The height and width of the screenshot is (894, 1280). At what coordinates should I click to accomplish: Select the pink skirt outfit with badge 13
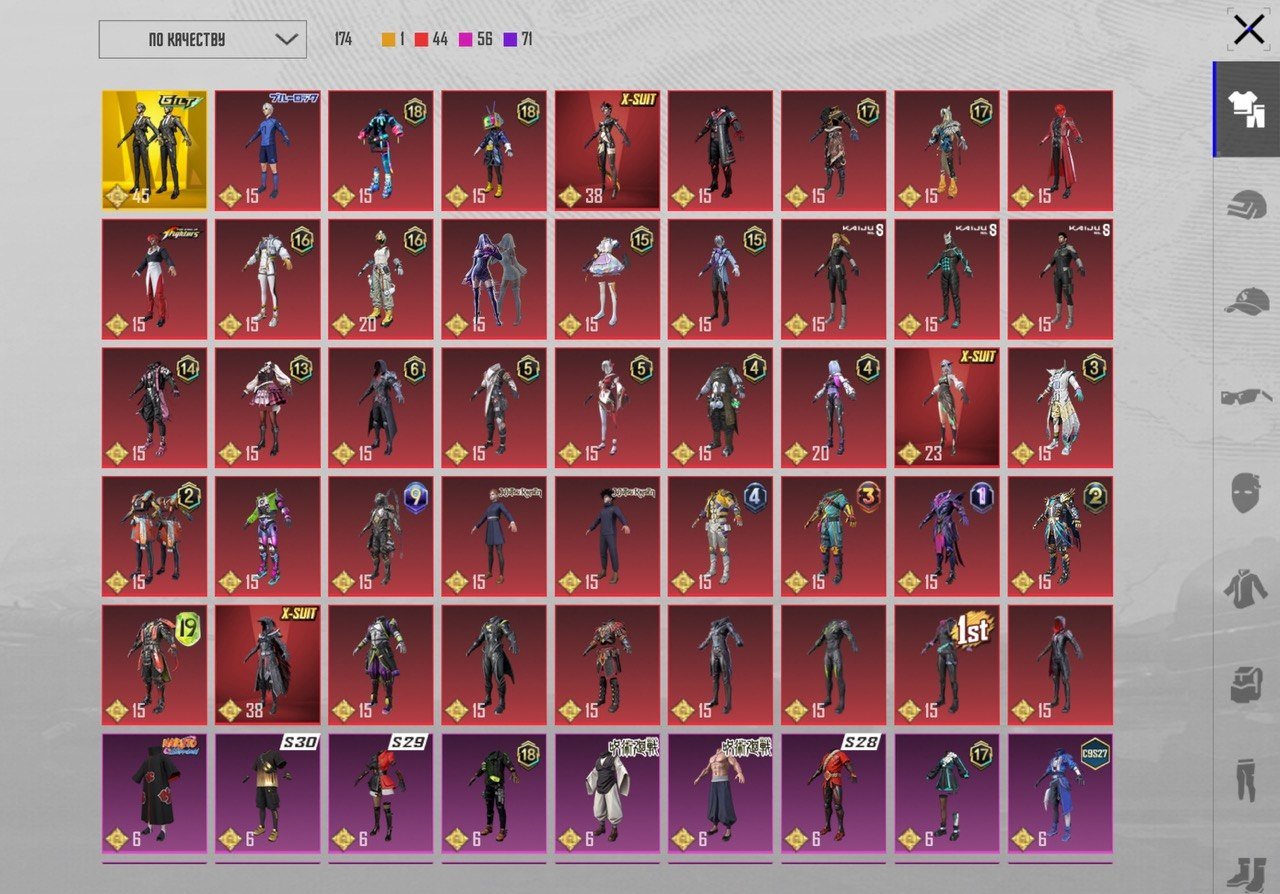tap(267, 407)
